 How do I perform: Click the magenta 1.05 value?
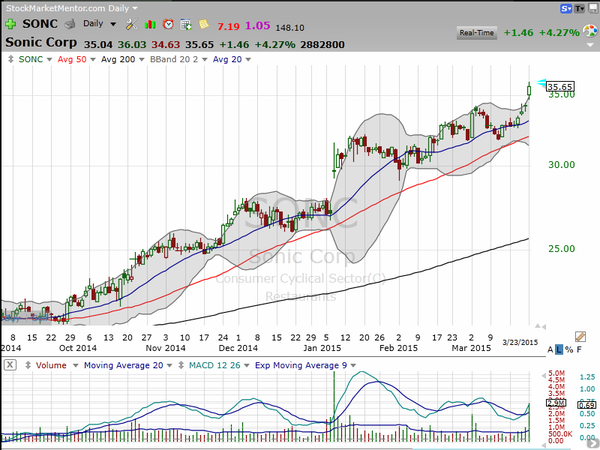258,26
